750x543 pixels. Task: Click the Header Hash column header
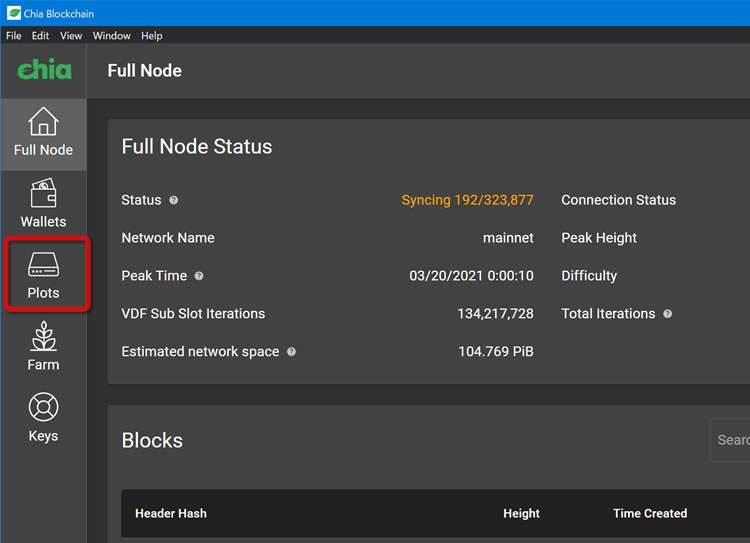tap(171, 513)
